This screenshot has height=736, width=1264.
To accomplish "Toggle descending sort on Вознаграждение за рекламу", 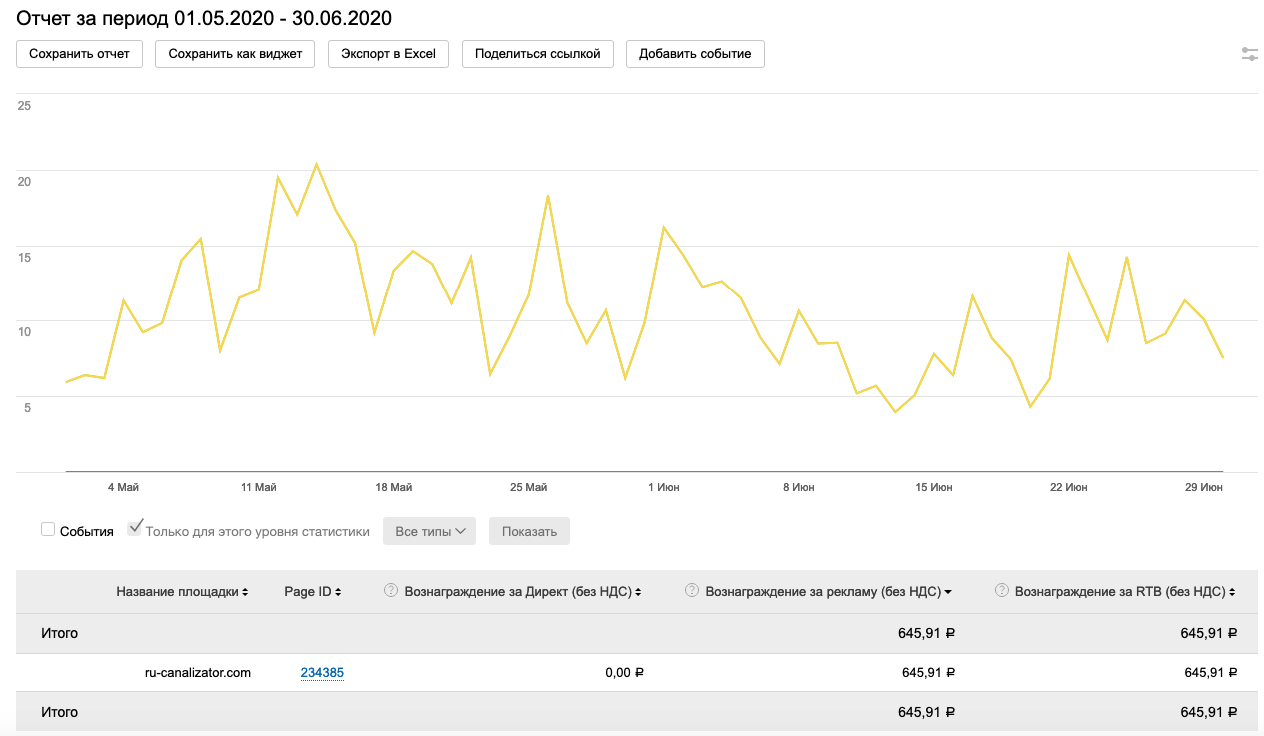I will tap(947, 592).
